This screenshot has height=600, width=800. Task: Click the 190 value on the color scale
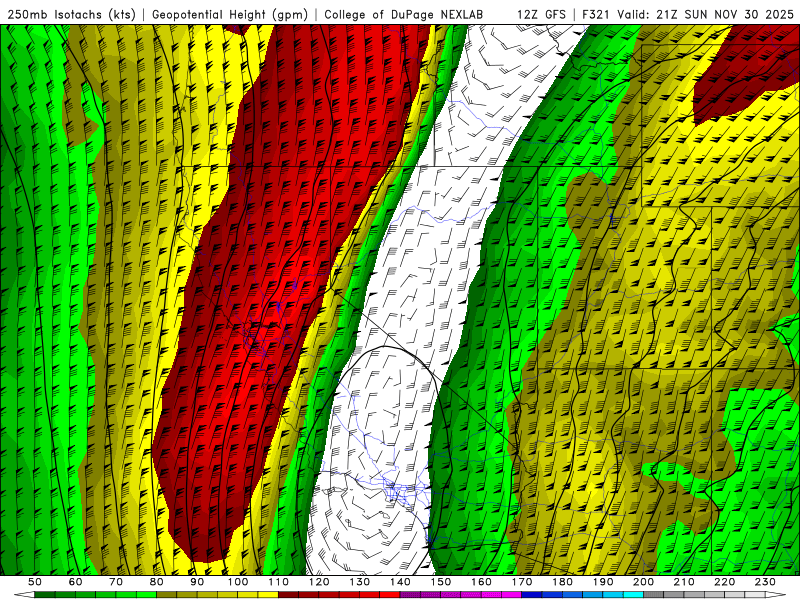click(x=603, y=582)
